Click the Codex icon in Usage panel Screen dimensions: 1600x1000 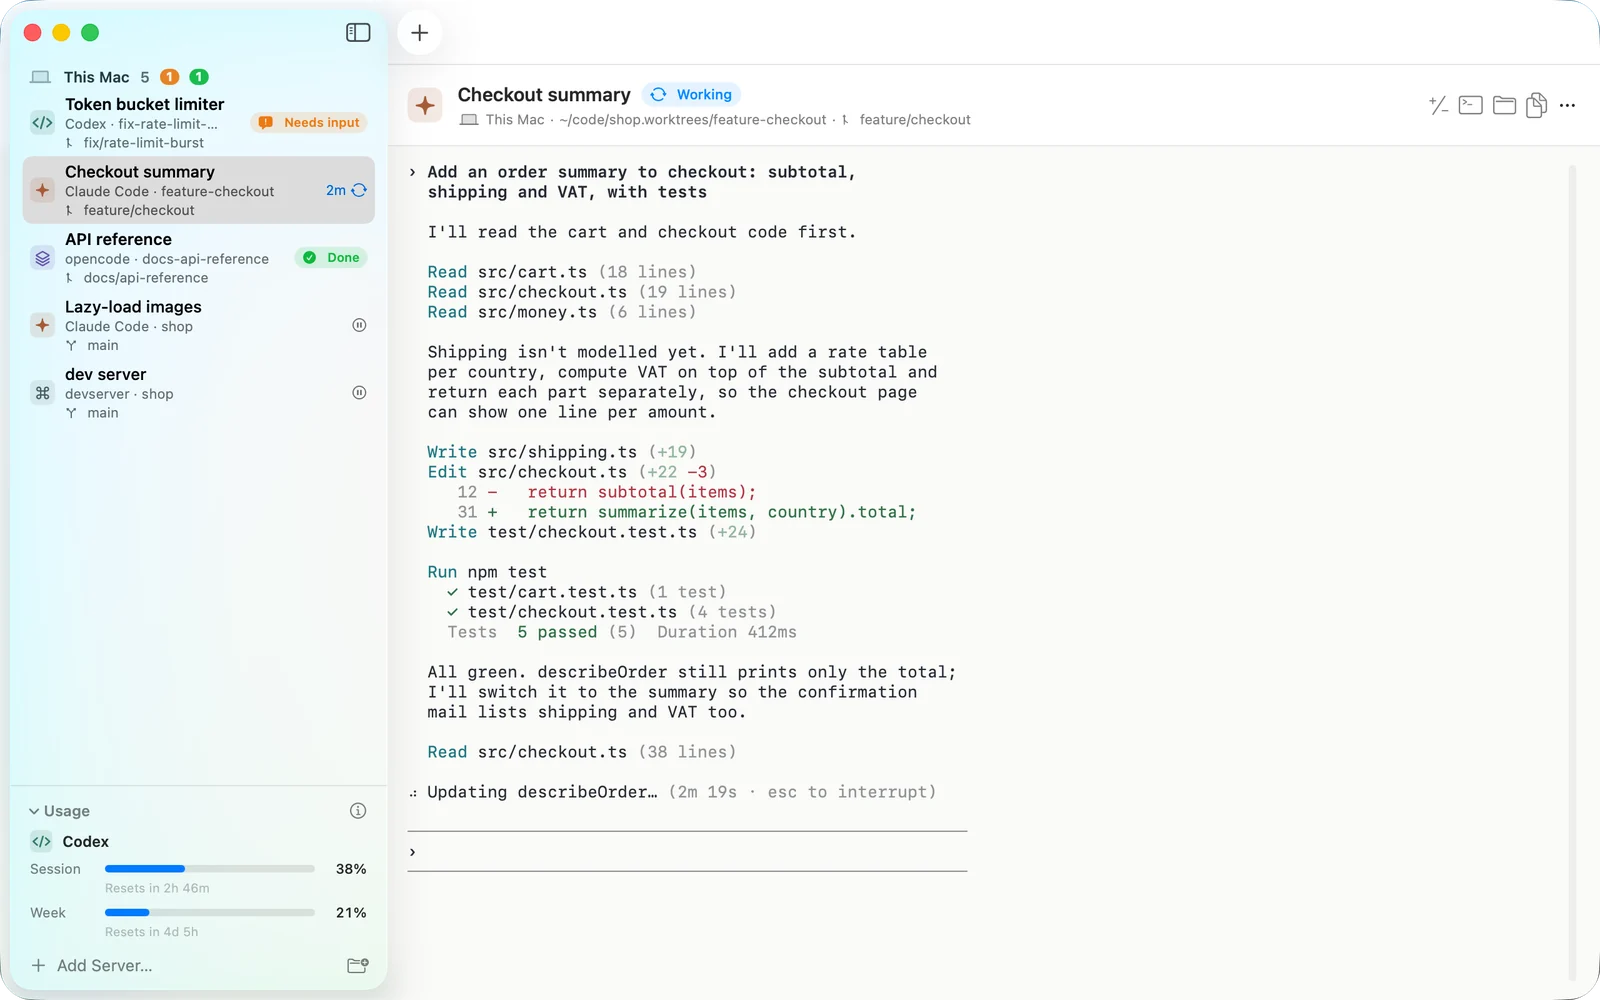(x=41, y=842)
